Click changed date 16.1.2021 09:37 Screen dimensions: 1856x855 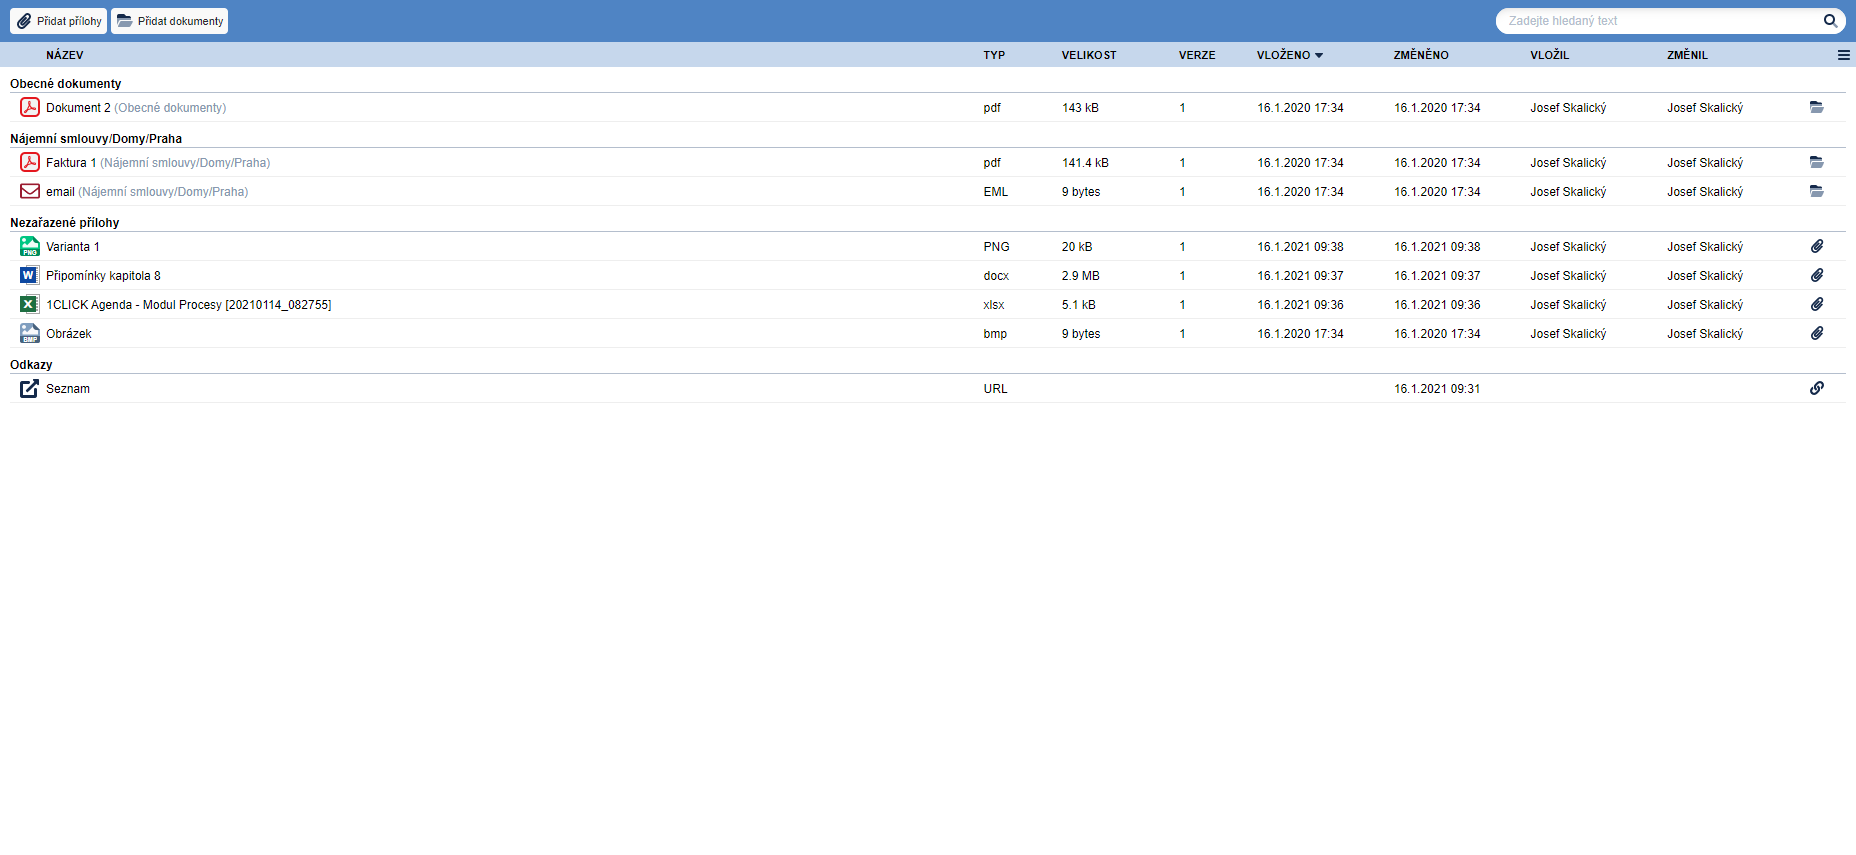click(x=1437, y=276)
